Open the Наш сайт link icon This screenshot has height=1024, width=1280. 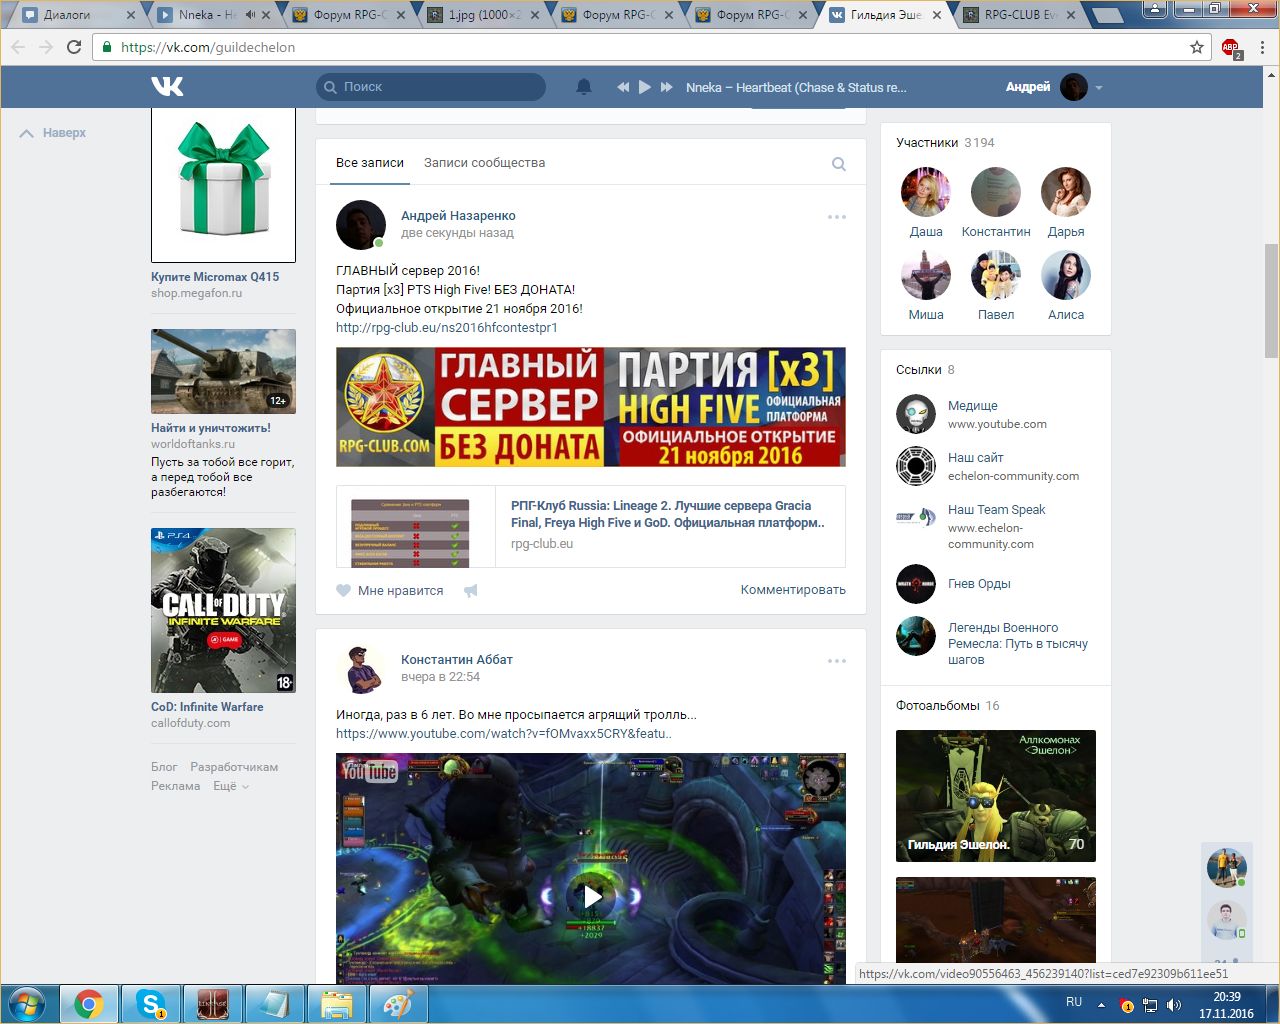point(916,466)
